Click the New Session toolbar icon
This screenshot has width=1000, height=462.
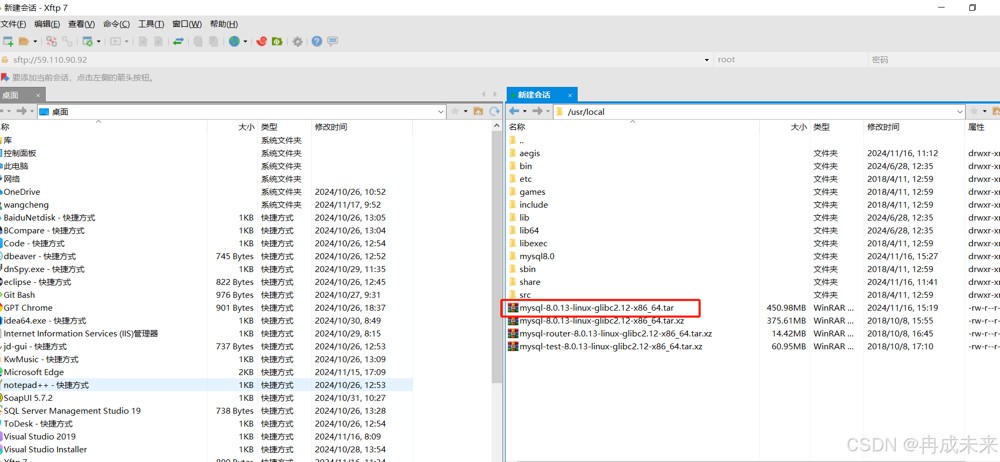point(8,41)
